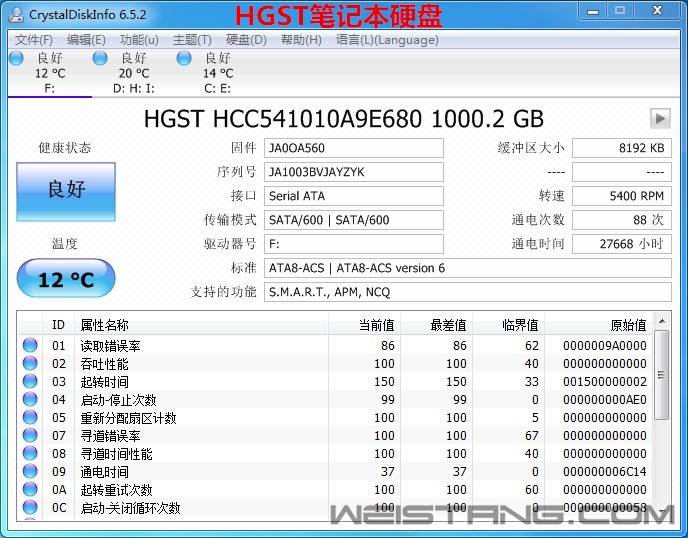688x538 pixels.
Task: Click the 原始值 column header
Action: [x=628, y=325]
